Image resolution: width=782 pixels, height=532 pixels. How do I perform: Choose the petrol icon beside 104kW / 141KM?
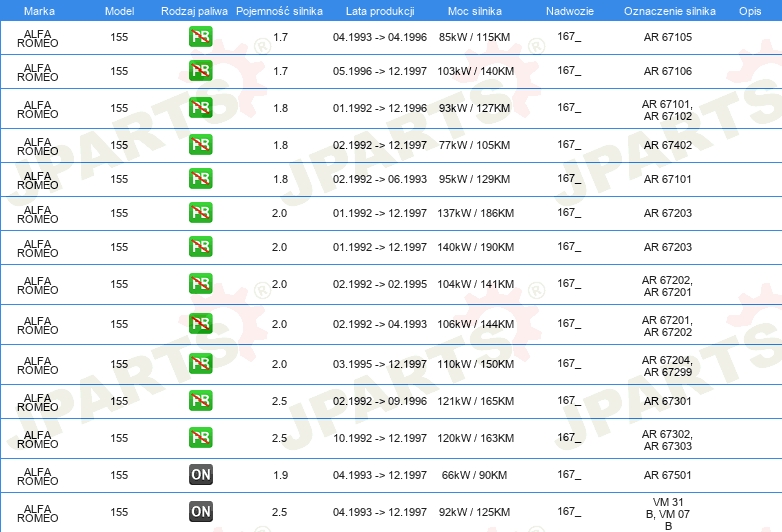(x=200, y=283)
